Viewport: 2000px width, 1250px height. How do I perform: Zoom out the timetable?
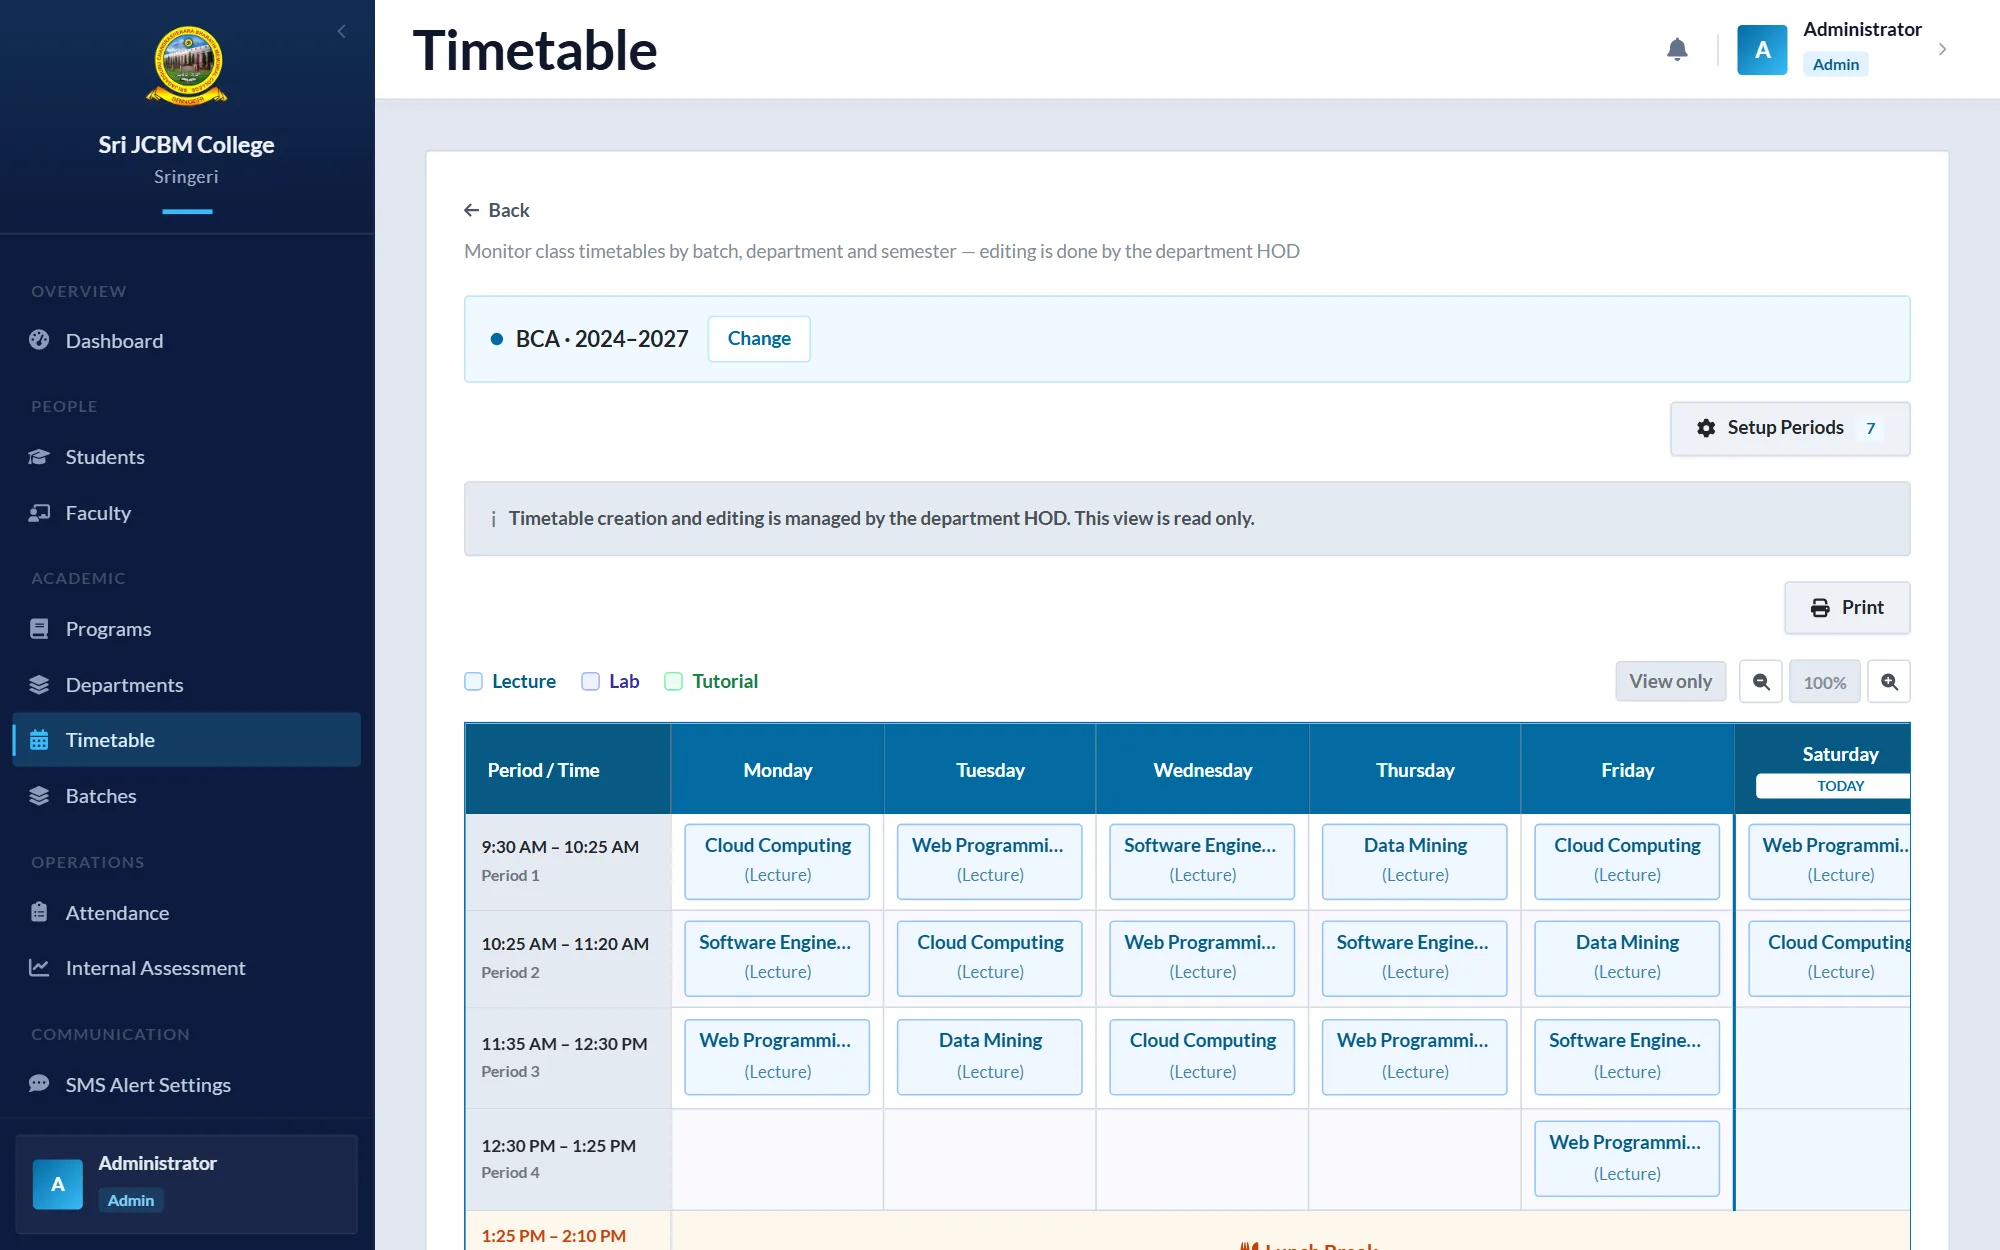(1761, 682)
